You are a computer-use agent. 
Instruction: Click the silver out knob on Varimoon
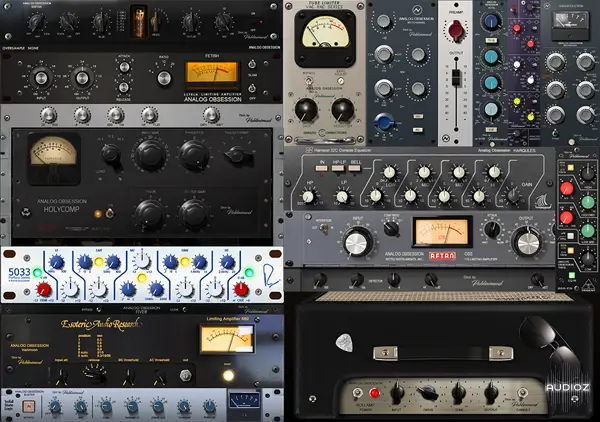[186, 375]
